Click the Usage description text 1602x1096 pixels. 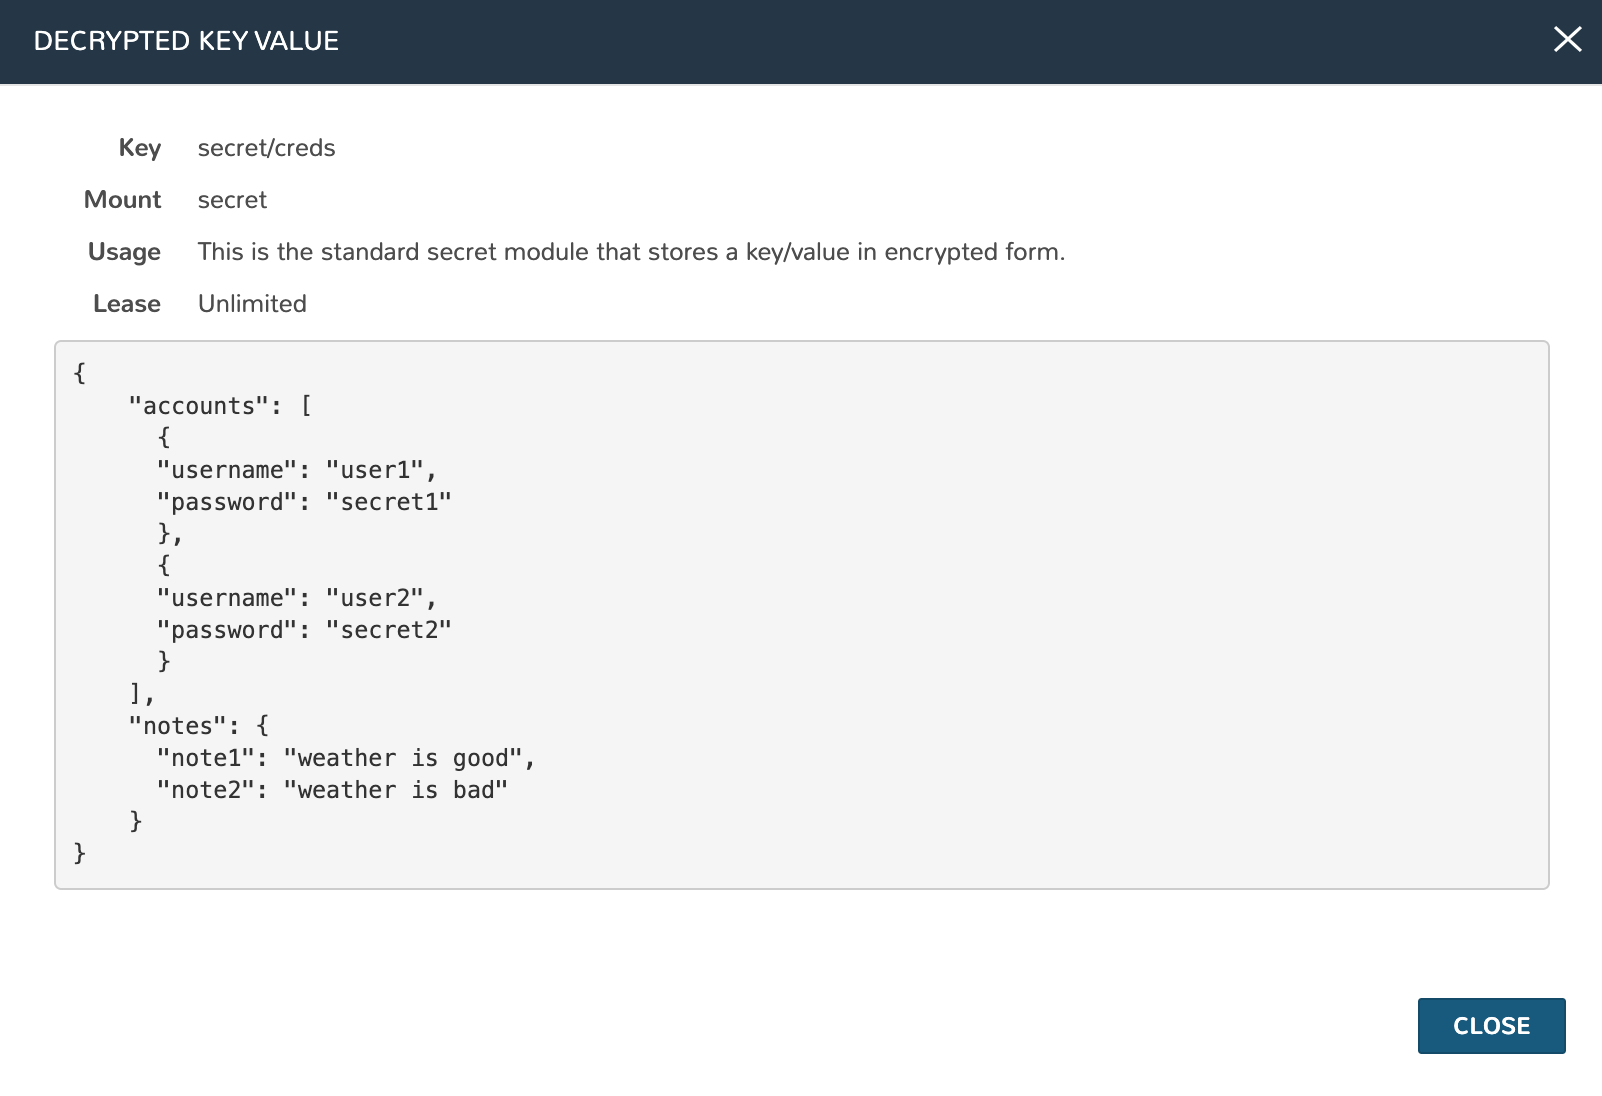[x=631, y=251]
